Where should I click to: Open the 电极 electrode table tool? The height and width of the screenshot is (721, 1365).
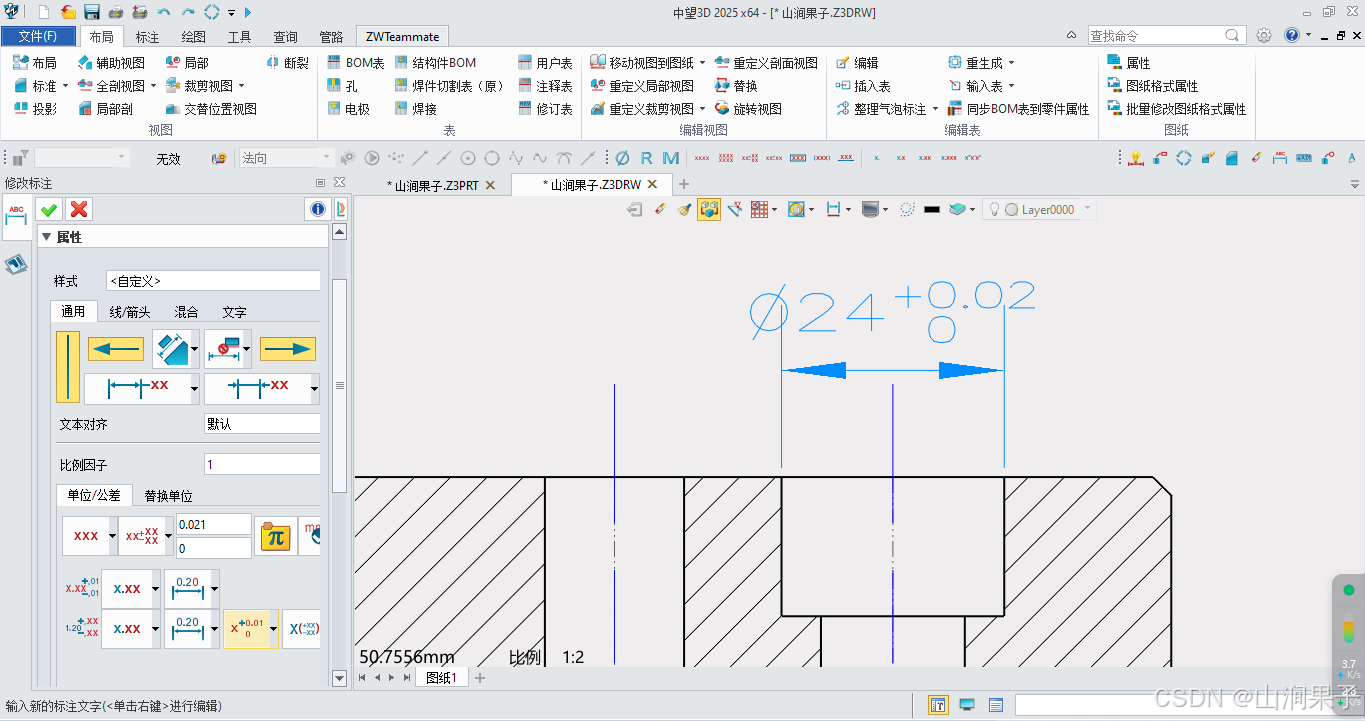(x=349, y=109)
